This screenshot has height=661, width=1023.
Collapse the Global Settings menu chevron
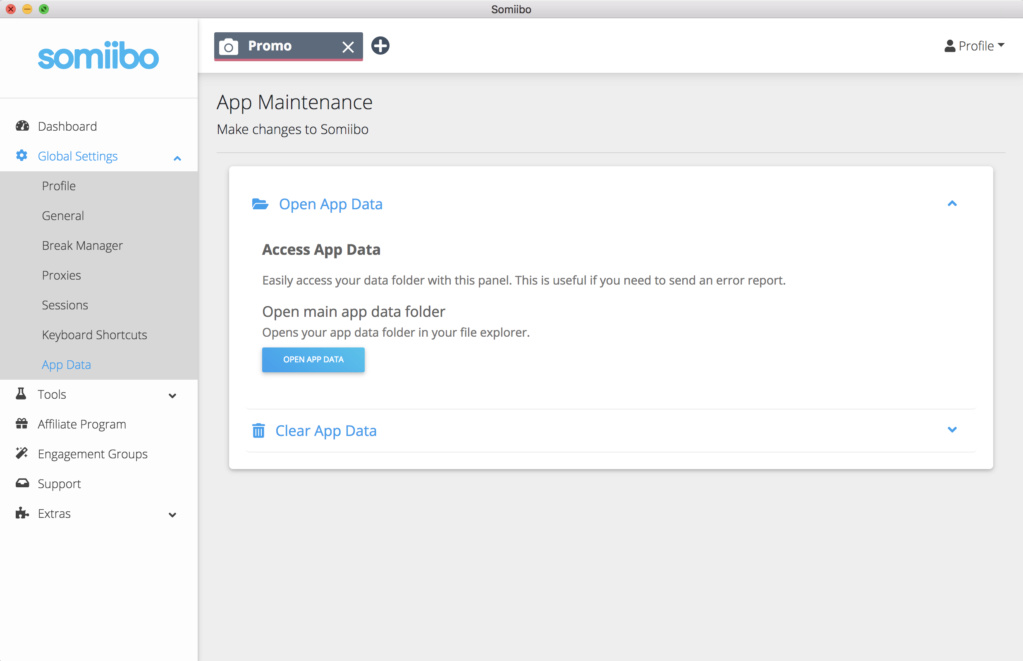177,158
